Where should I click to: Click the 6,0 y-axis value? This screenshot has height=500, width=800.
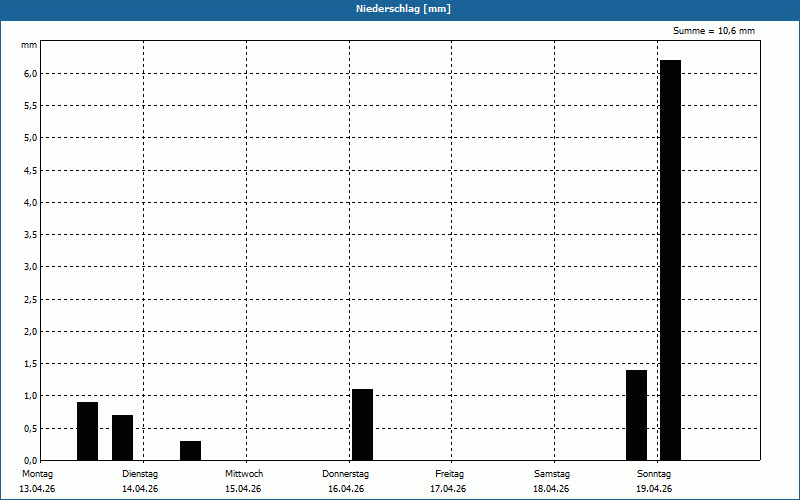(31, 73)
